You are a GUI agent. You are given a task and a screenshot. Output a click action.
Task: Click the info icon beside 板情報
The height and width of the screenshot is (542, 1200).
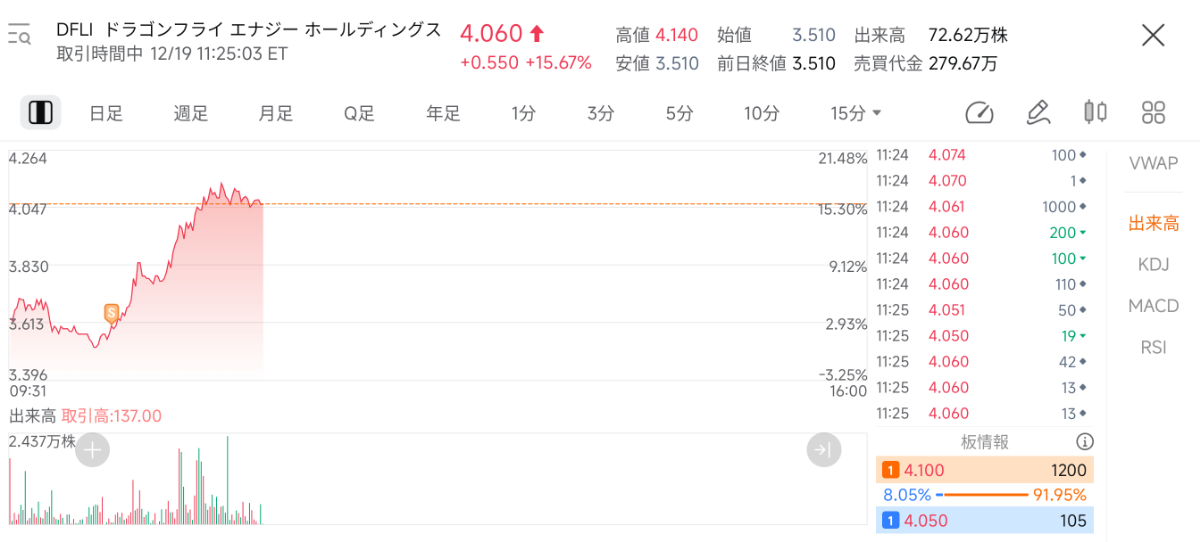click(x=1084, y=442)
